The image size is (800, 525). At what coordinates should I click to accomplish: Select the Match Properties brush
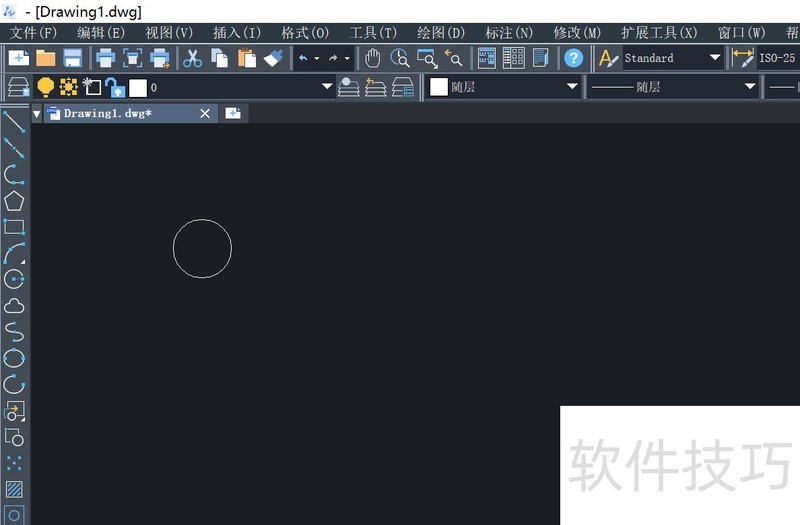[273, 58]
